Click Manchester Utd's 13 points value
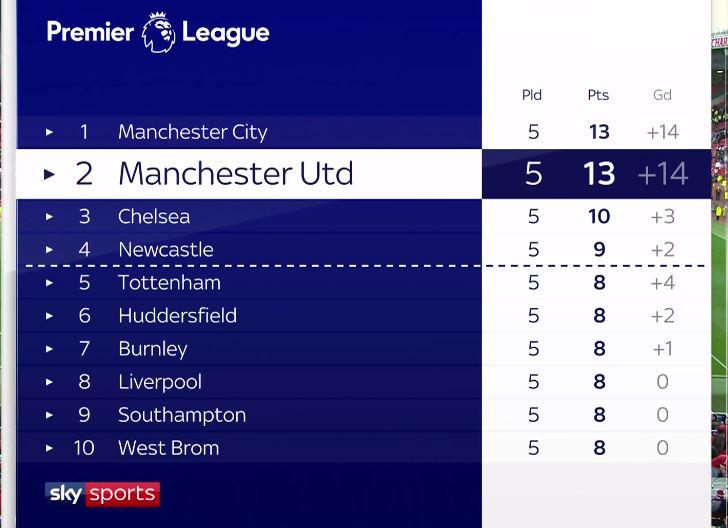 click(x=599, y=174)
